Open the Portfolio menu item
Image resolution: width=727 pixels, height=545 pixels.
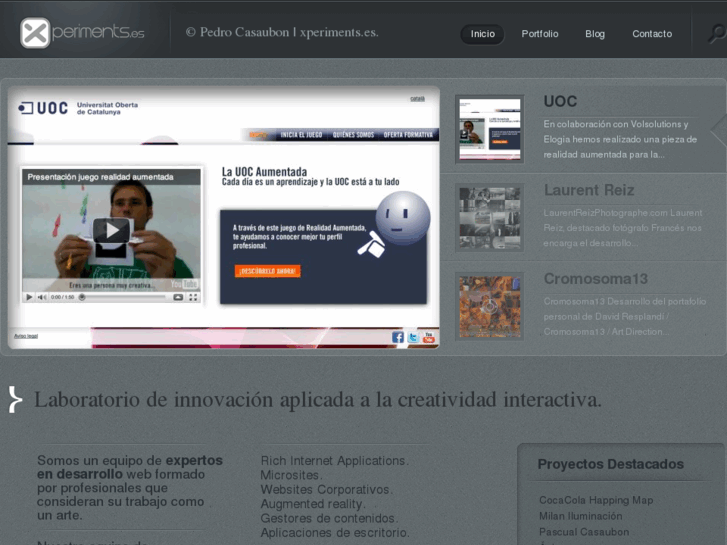tap(540, 34)
